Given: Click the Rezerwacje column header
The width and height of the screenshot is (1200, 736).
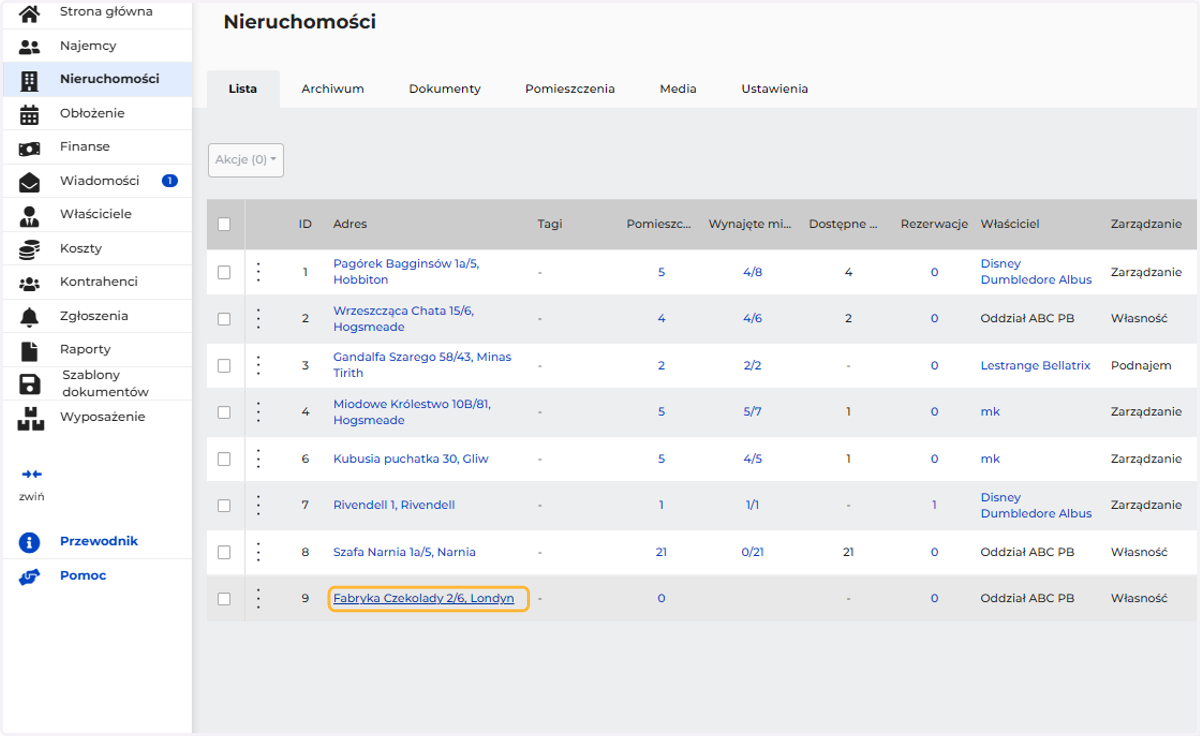Looking at the screenshot, I should [934, 224].
